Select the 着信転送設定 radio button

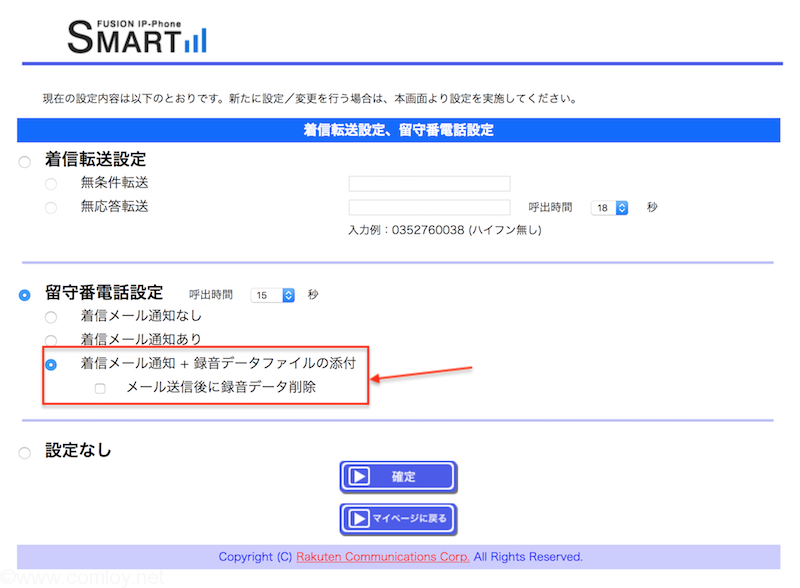pos(24,162)
